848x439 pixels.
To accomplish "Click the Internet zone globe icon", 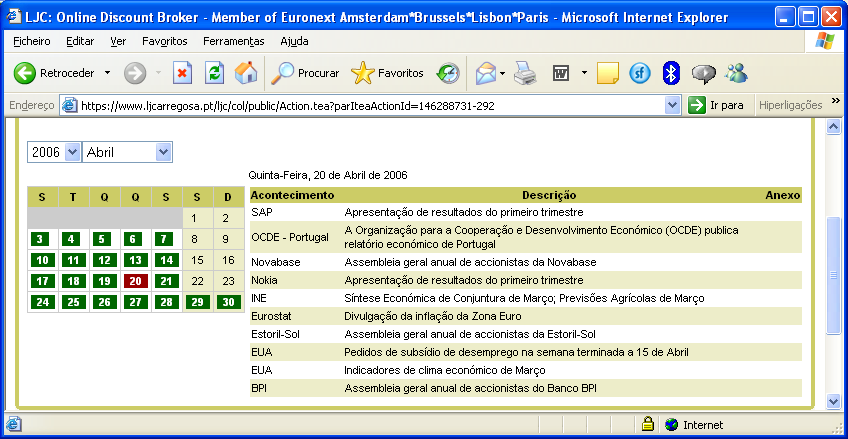I will (x=672, y=424).
